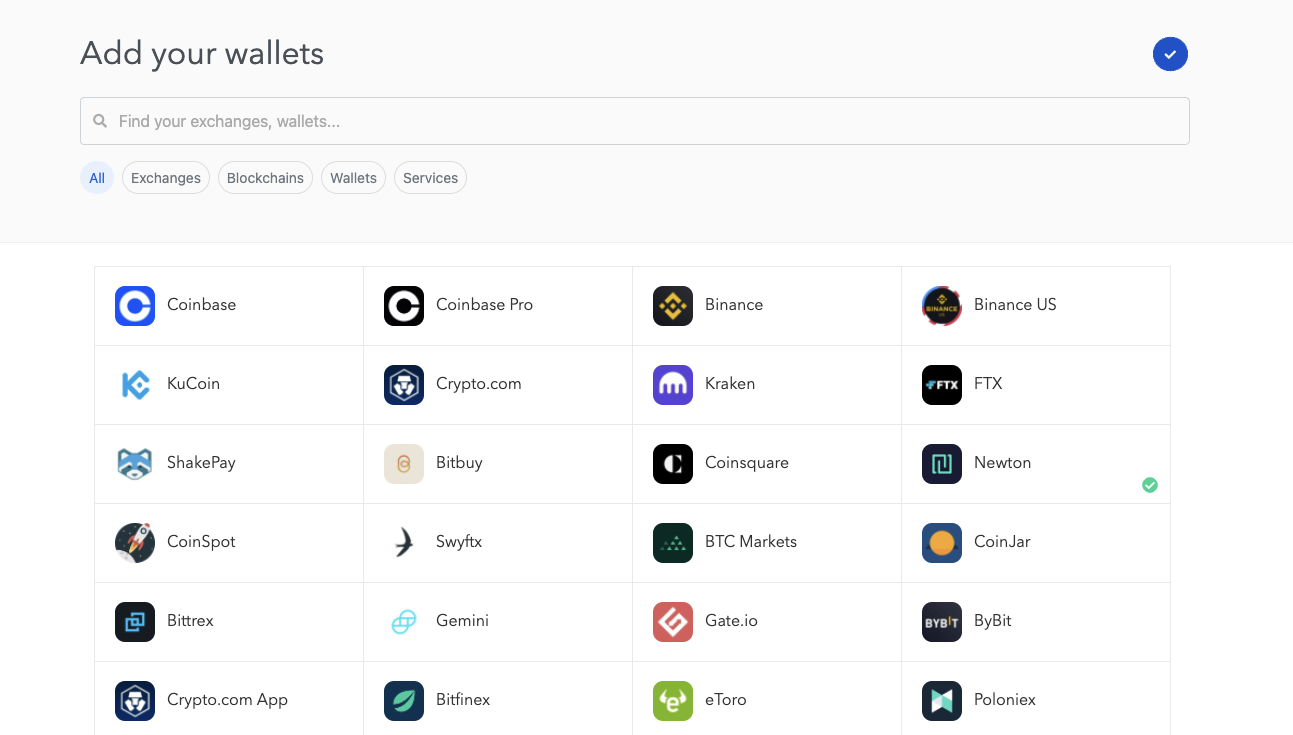Choose the Kraken purple logo
The image size is (1293, 735).
[x=673, y=384]
